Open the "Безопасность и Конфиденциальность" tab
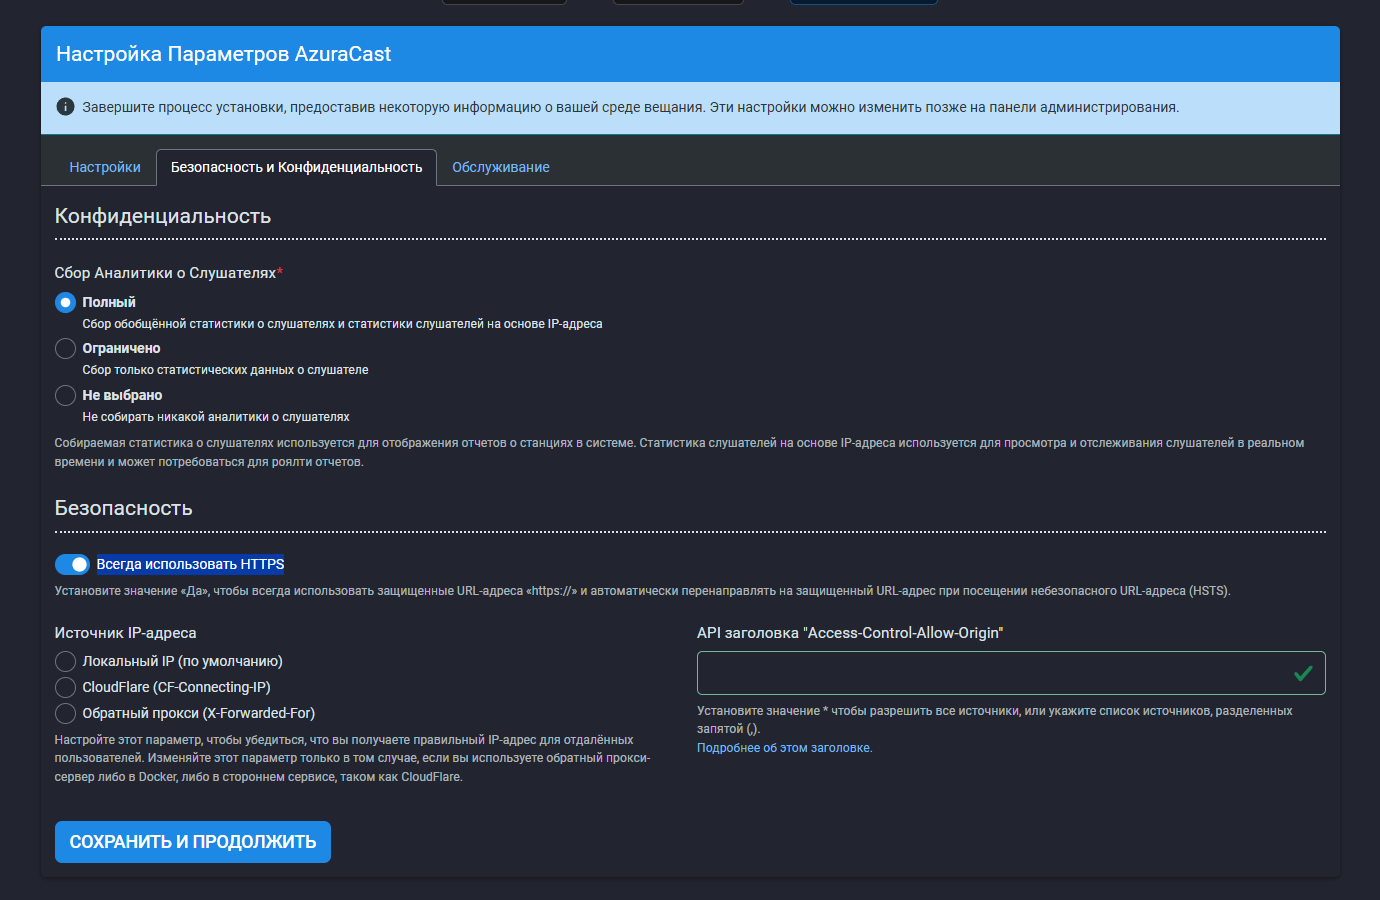This screenshot has height=900, width=1380. (296, 167)
